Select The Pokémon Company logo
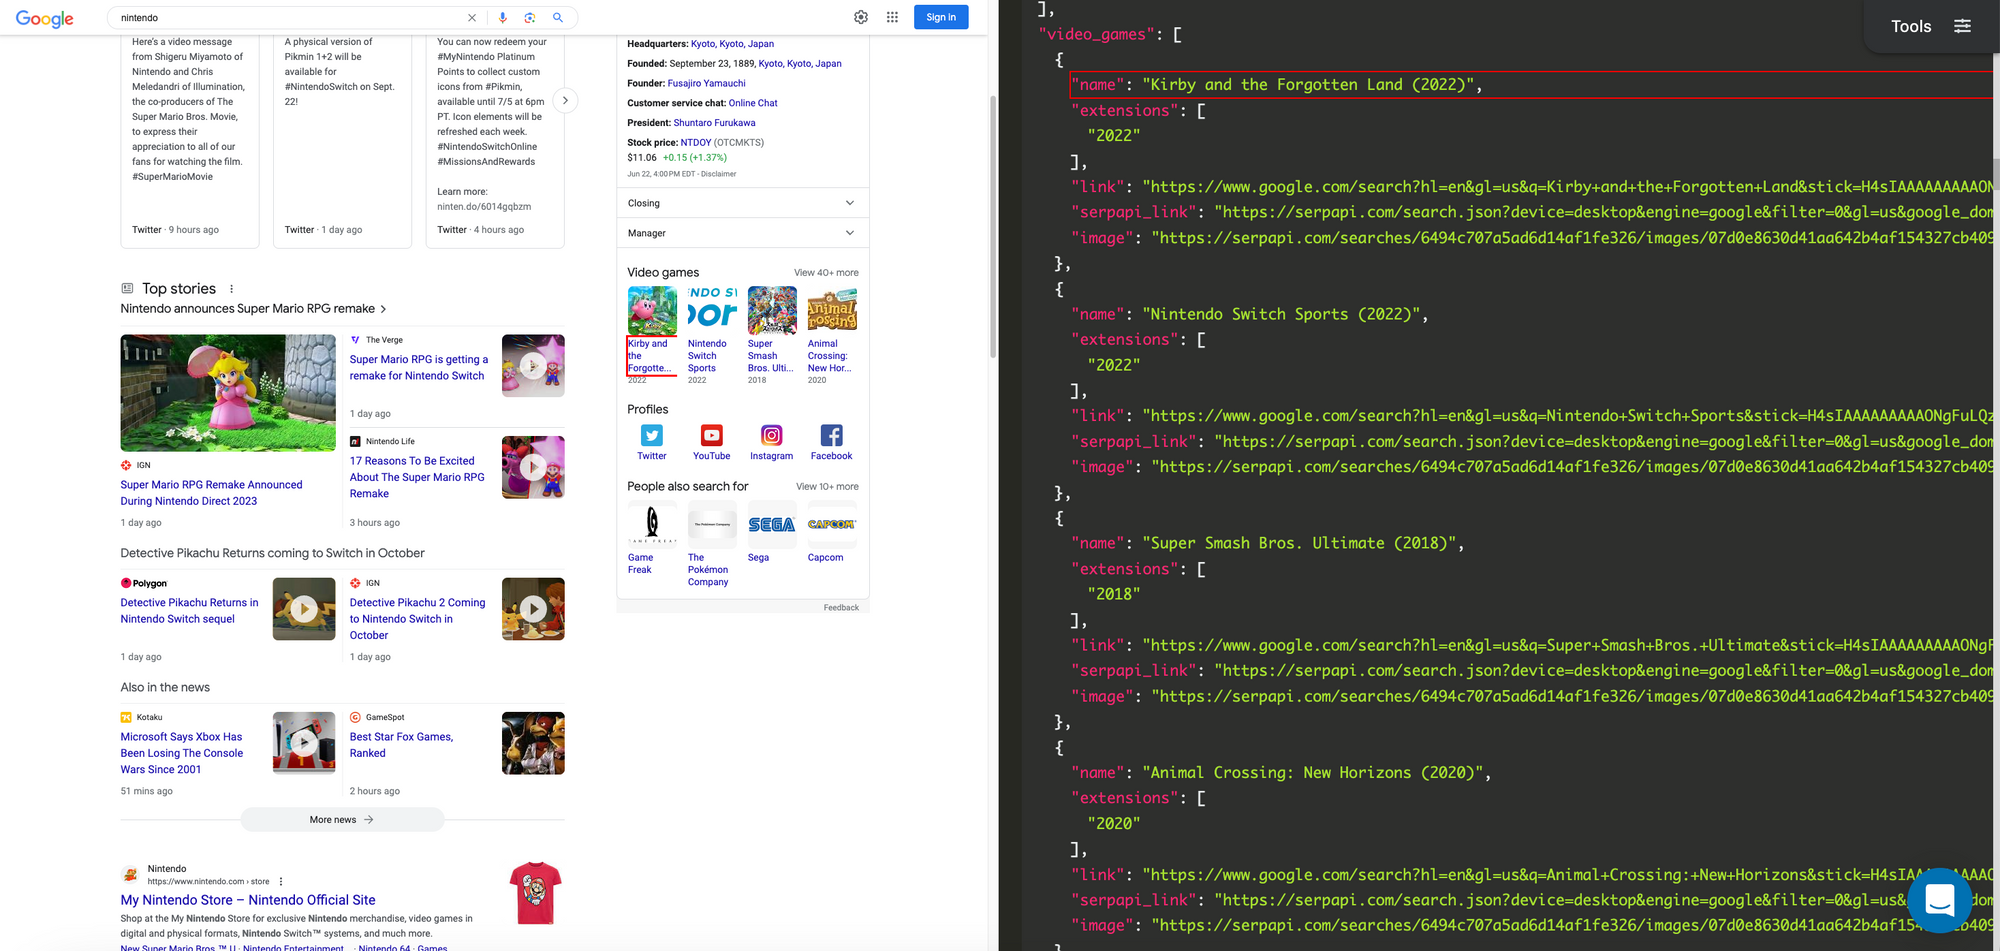 [x=712, y=524]
